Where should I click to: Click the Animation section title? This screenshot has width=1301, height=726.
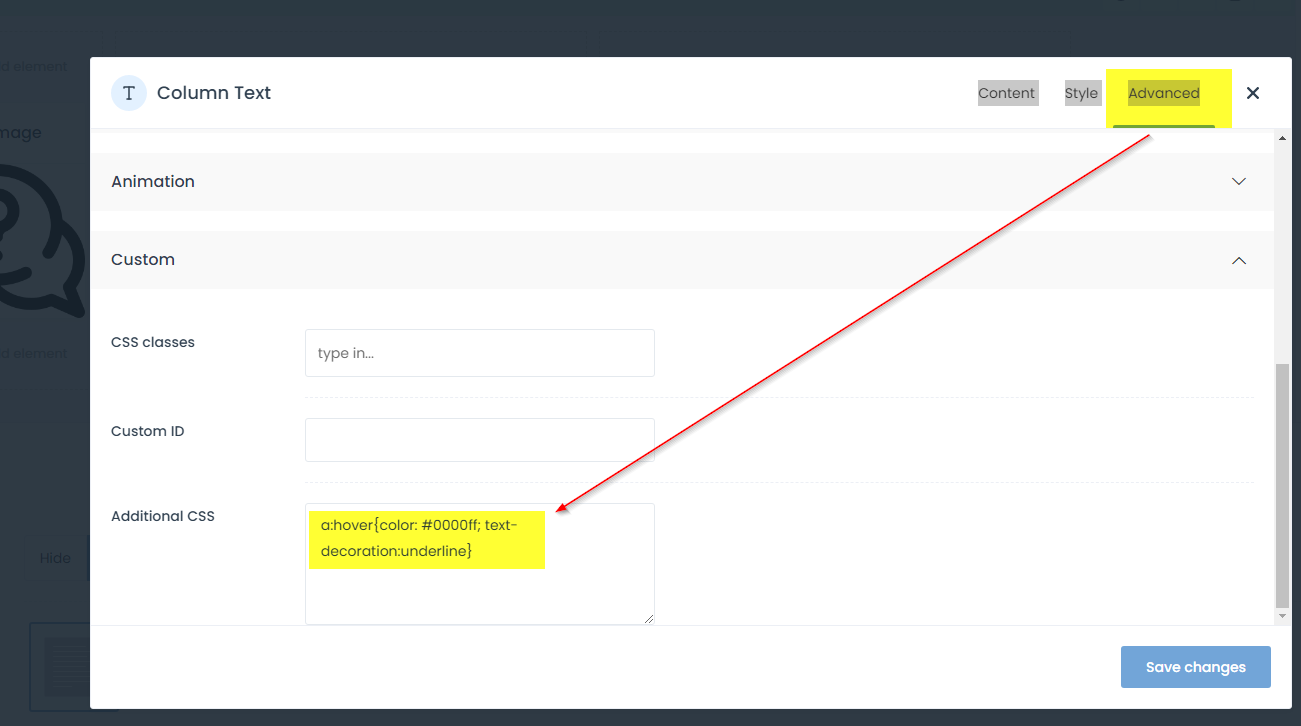click(153, 182)
